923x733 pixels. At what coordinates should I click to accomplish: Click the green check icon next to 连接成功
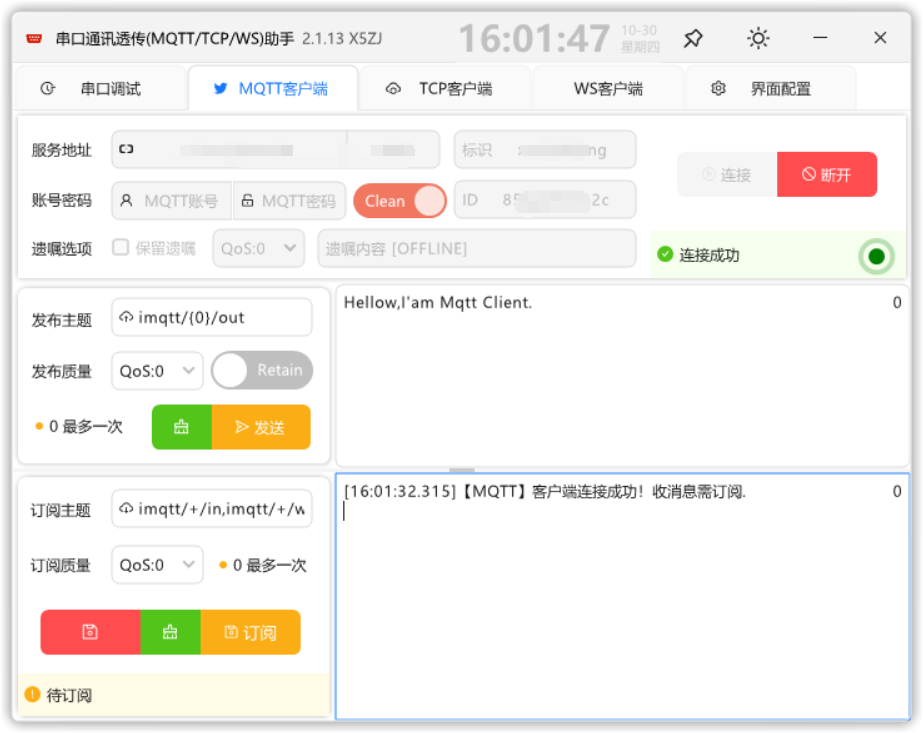point(665,254)
